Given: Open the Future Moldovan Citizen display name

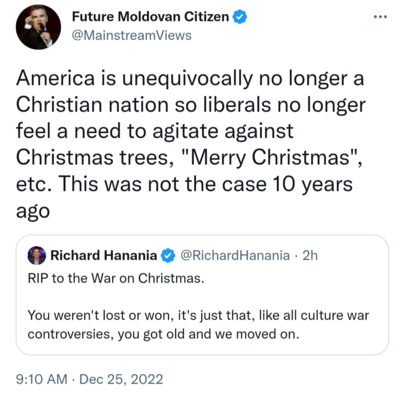Looking at the screenshot, I should coord(150,17).
